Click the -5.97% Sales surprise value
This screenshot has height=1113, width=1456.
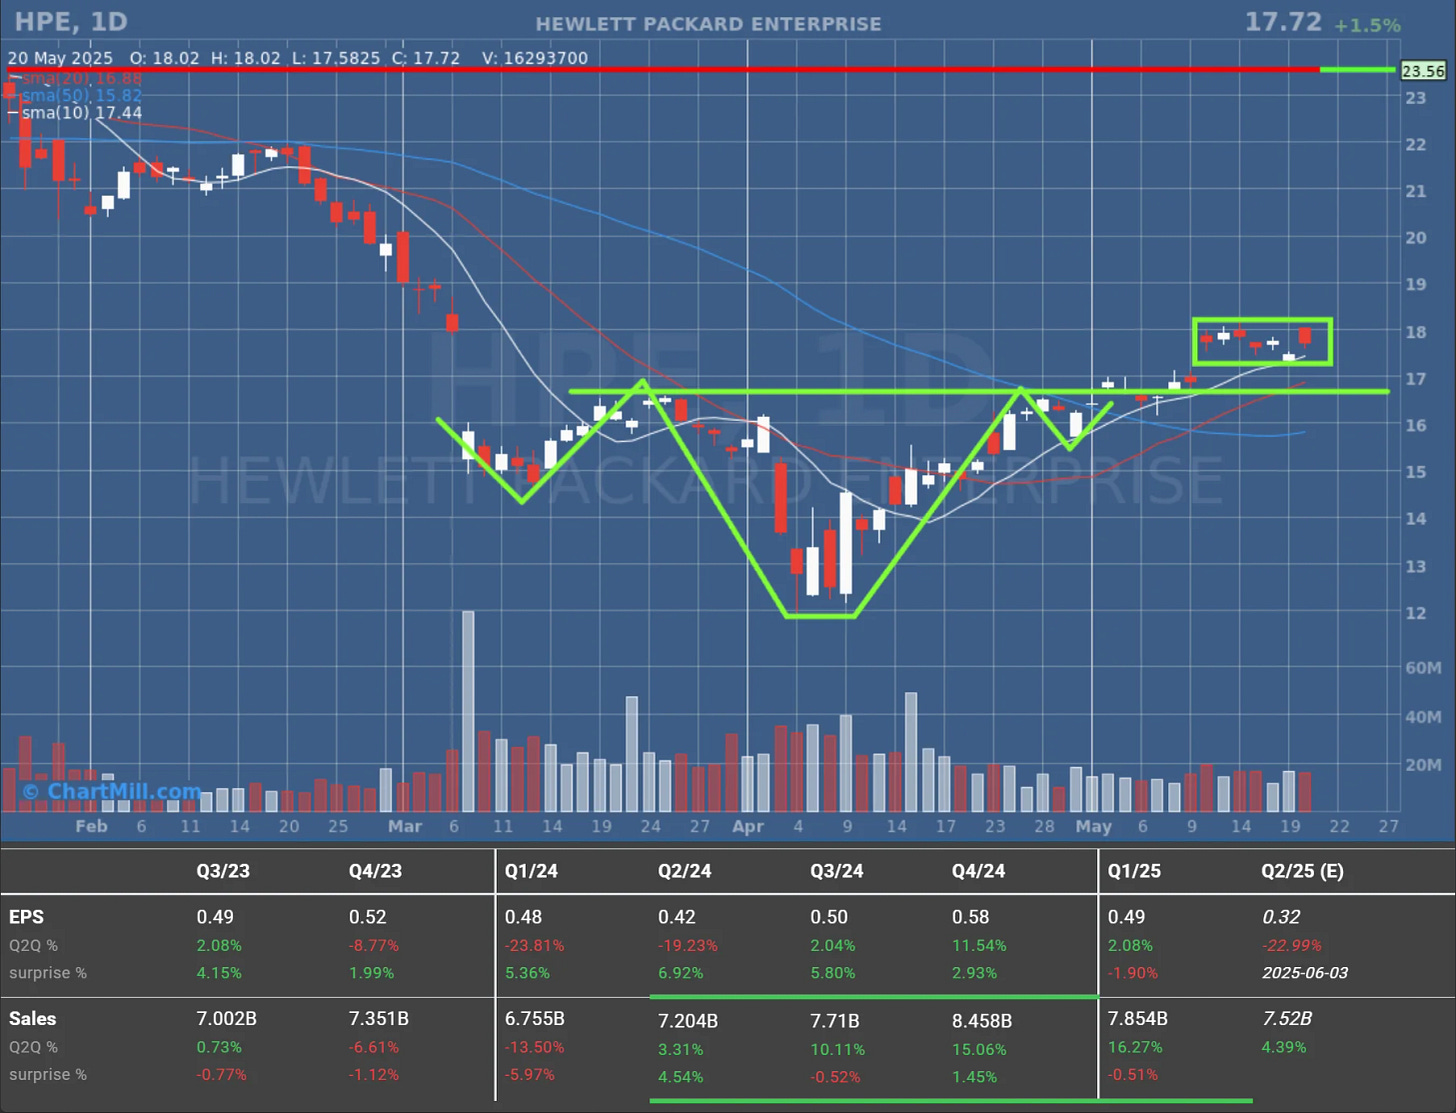click(529, 1075)
